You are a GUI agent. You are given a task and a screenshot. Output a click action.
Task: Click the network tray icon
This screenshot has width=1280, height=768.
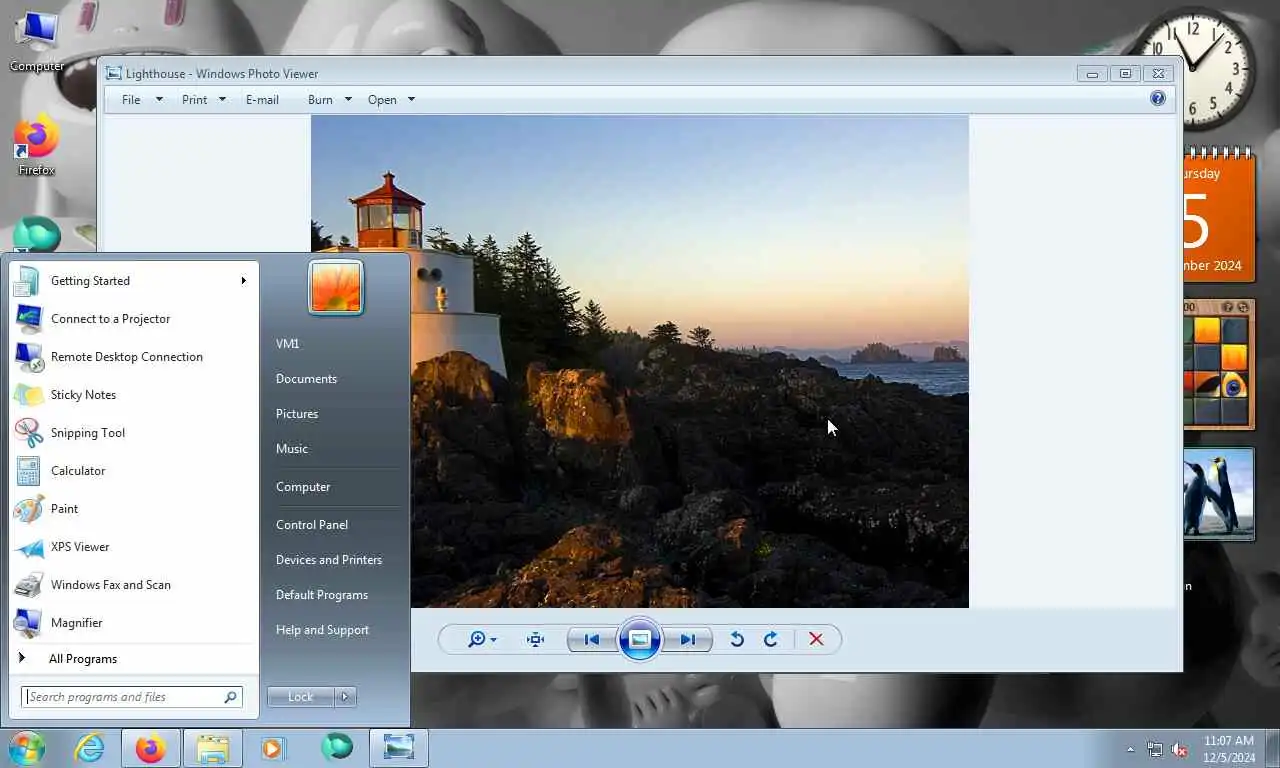pos(1155,749)
